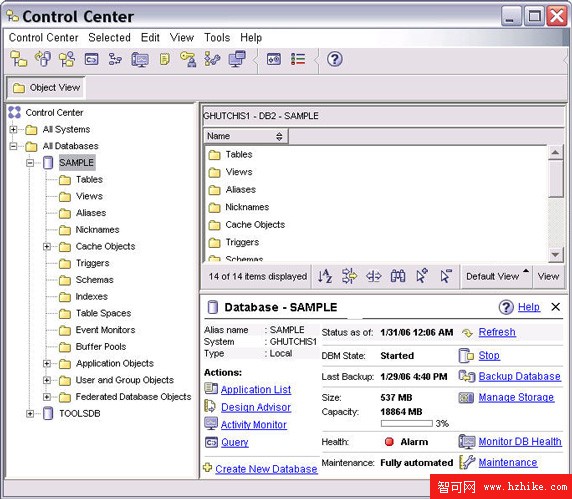
Task: Expand the User and Group Objects node
Action: (x=47, y=380)
